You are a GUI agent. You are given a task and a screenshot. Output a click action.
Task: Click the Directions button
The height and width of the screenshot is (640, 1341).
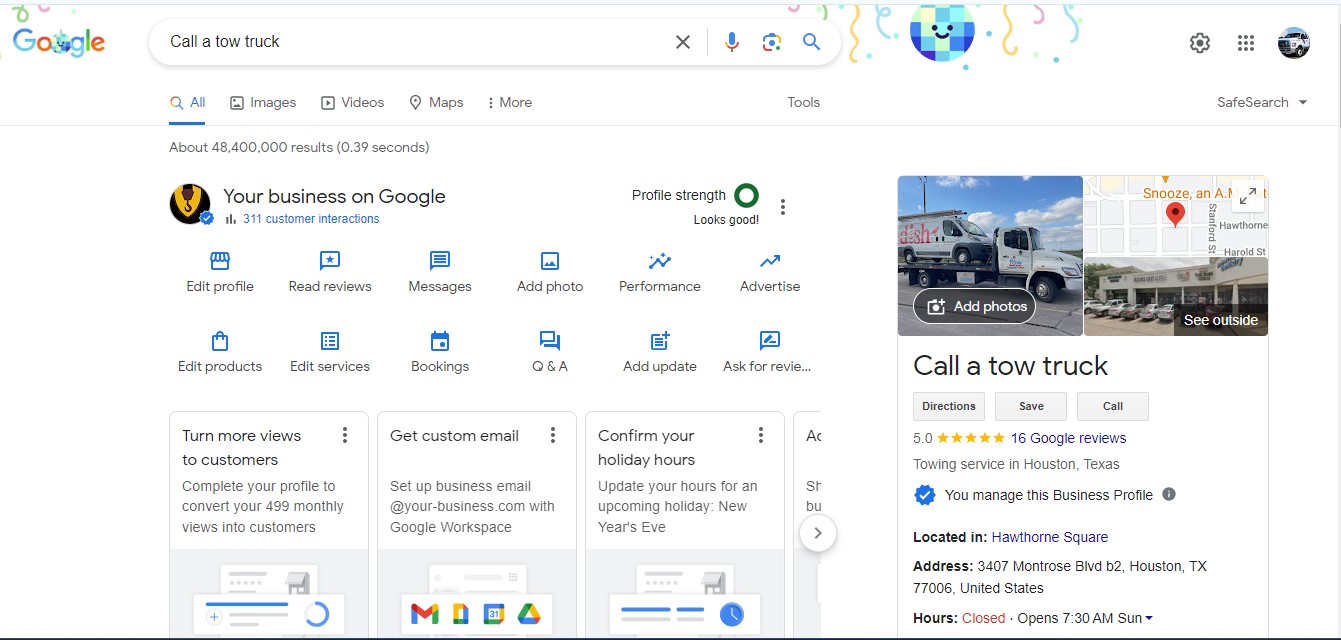(x=949, y=406)
